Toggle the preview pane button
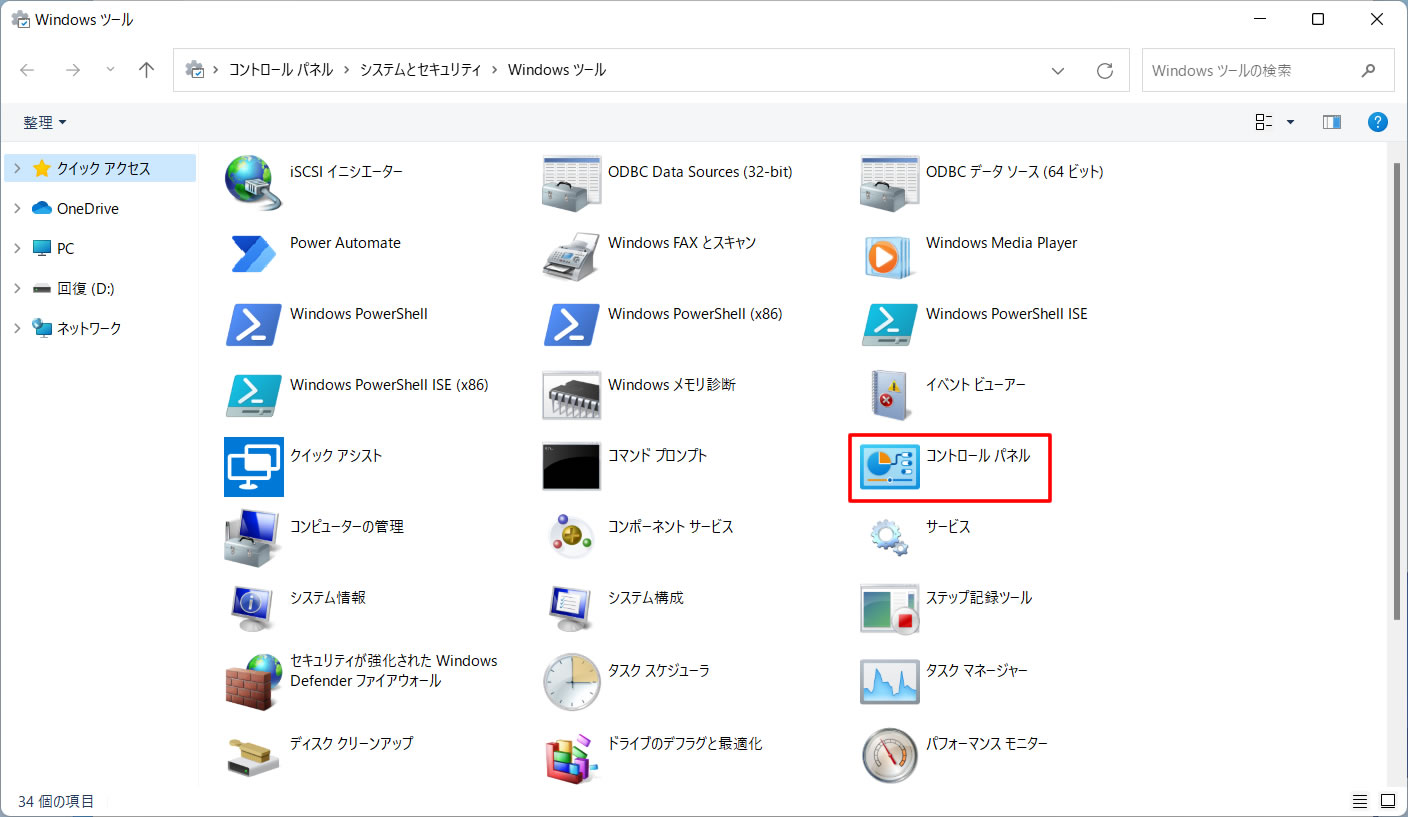The image size is (1408, 817). (1331, 122)
